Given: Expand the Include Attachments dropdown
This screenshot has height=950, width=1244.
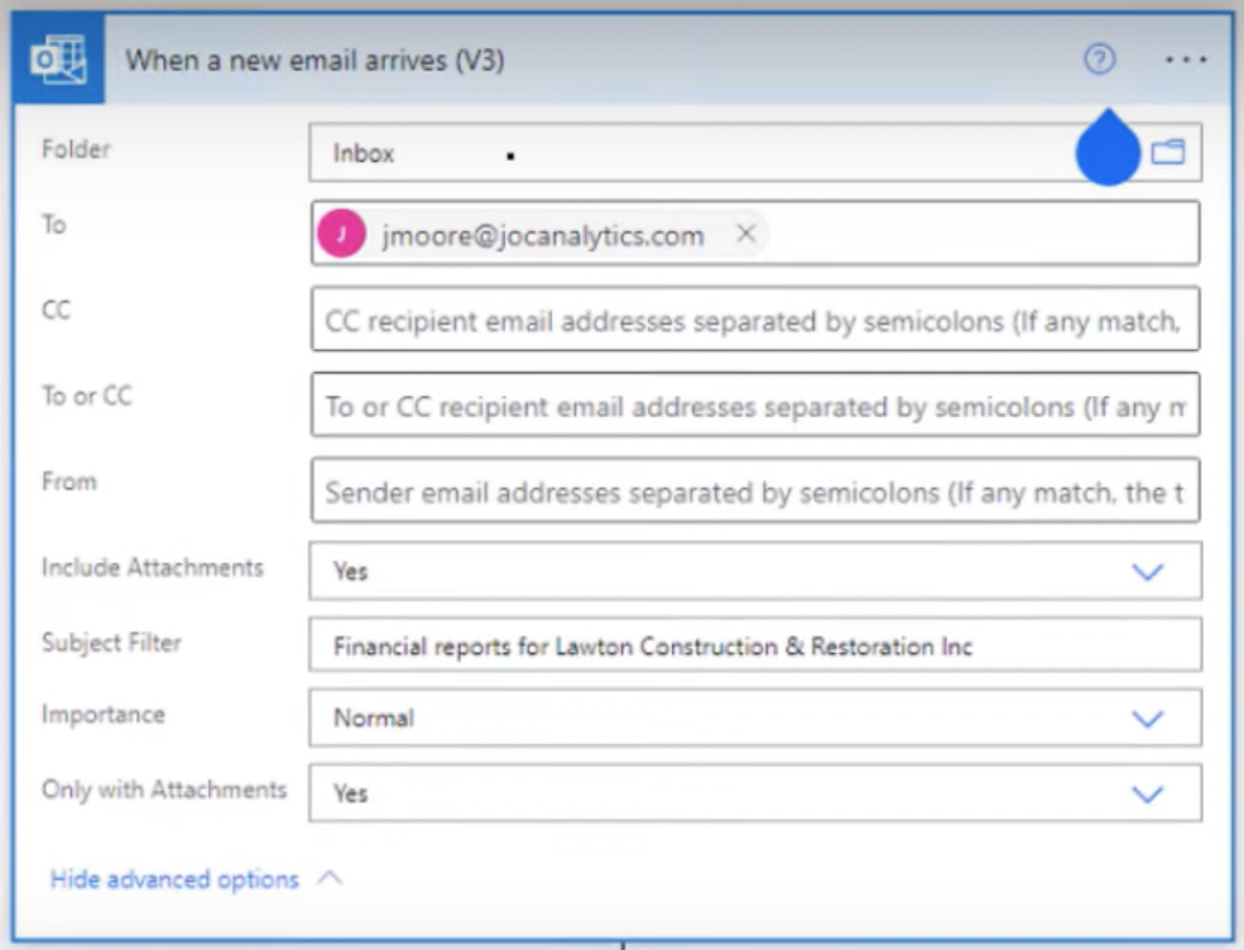Looking at the screenshot, I should (1147, 572).
